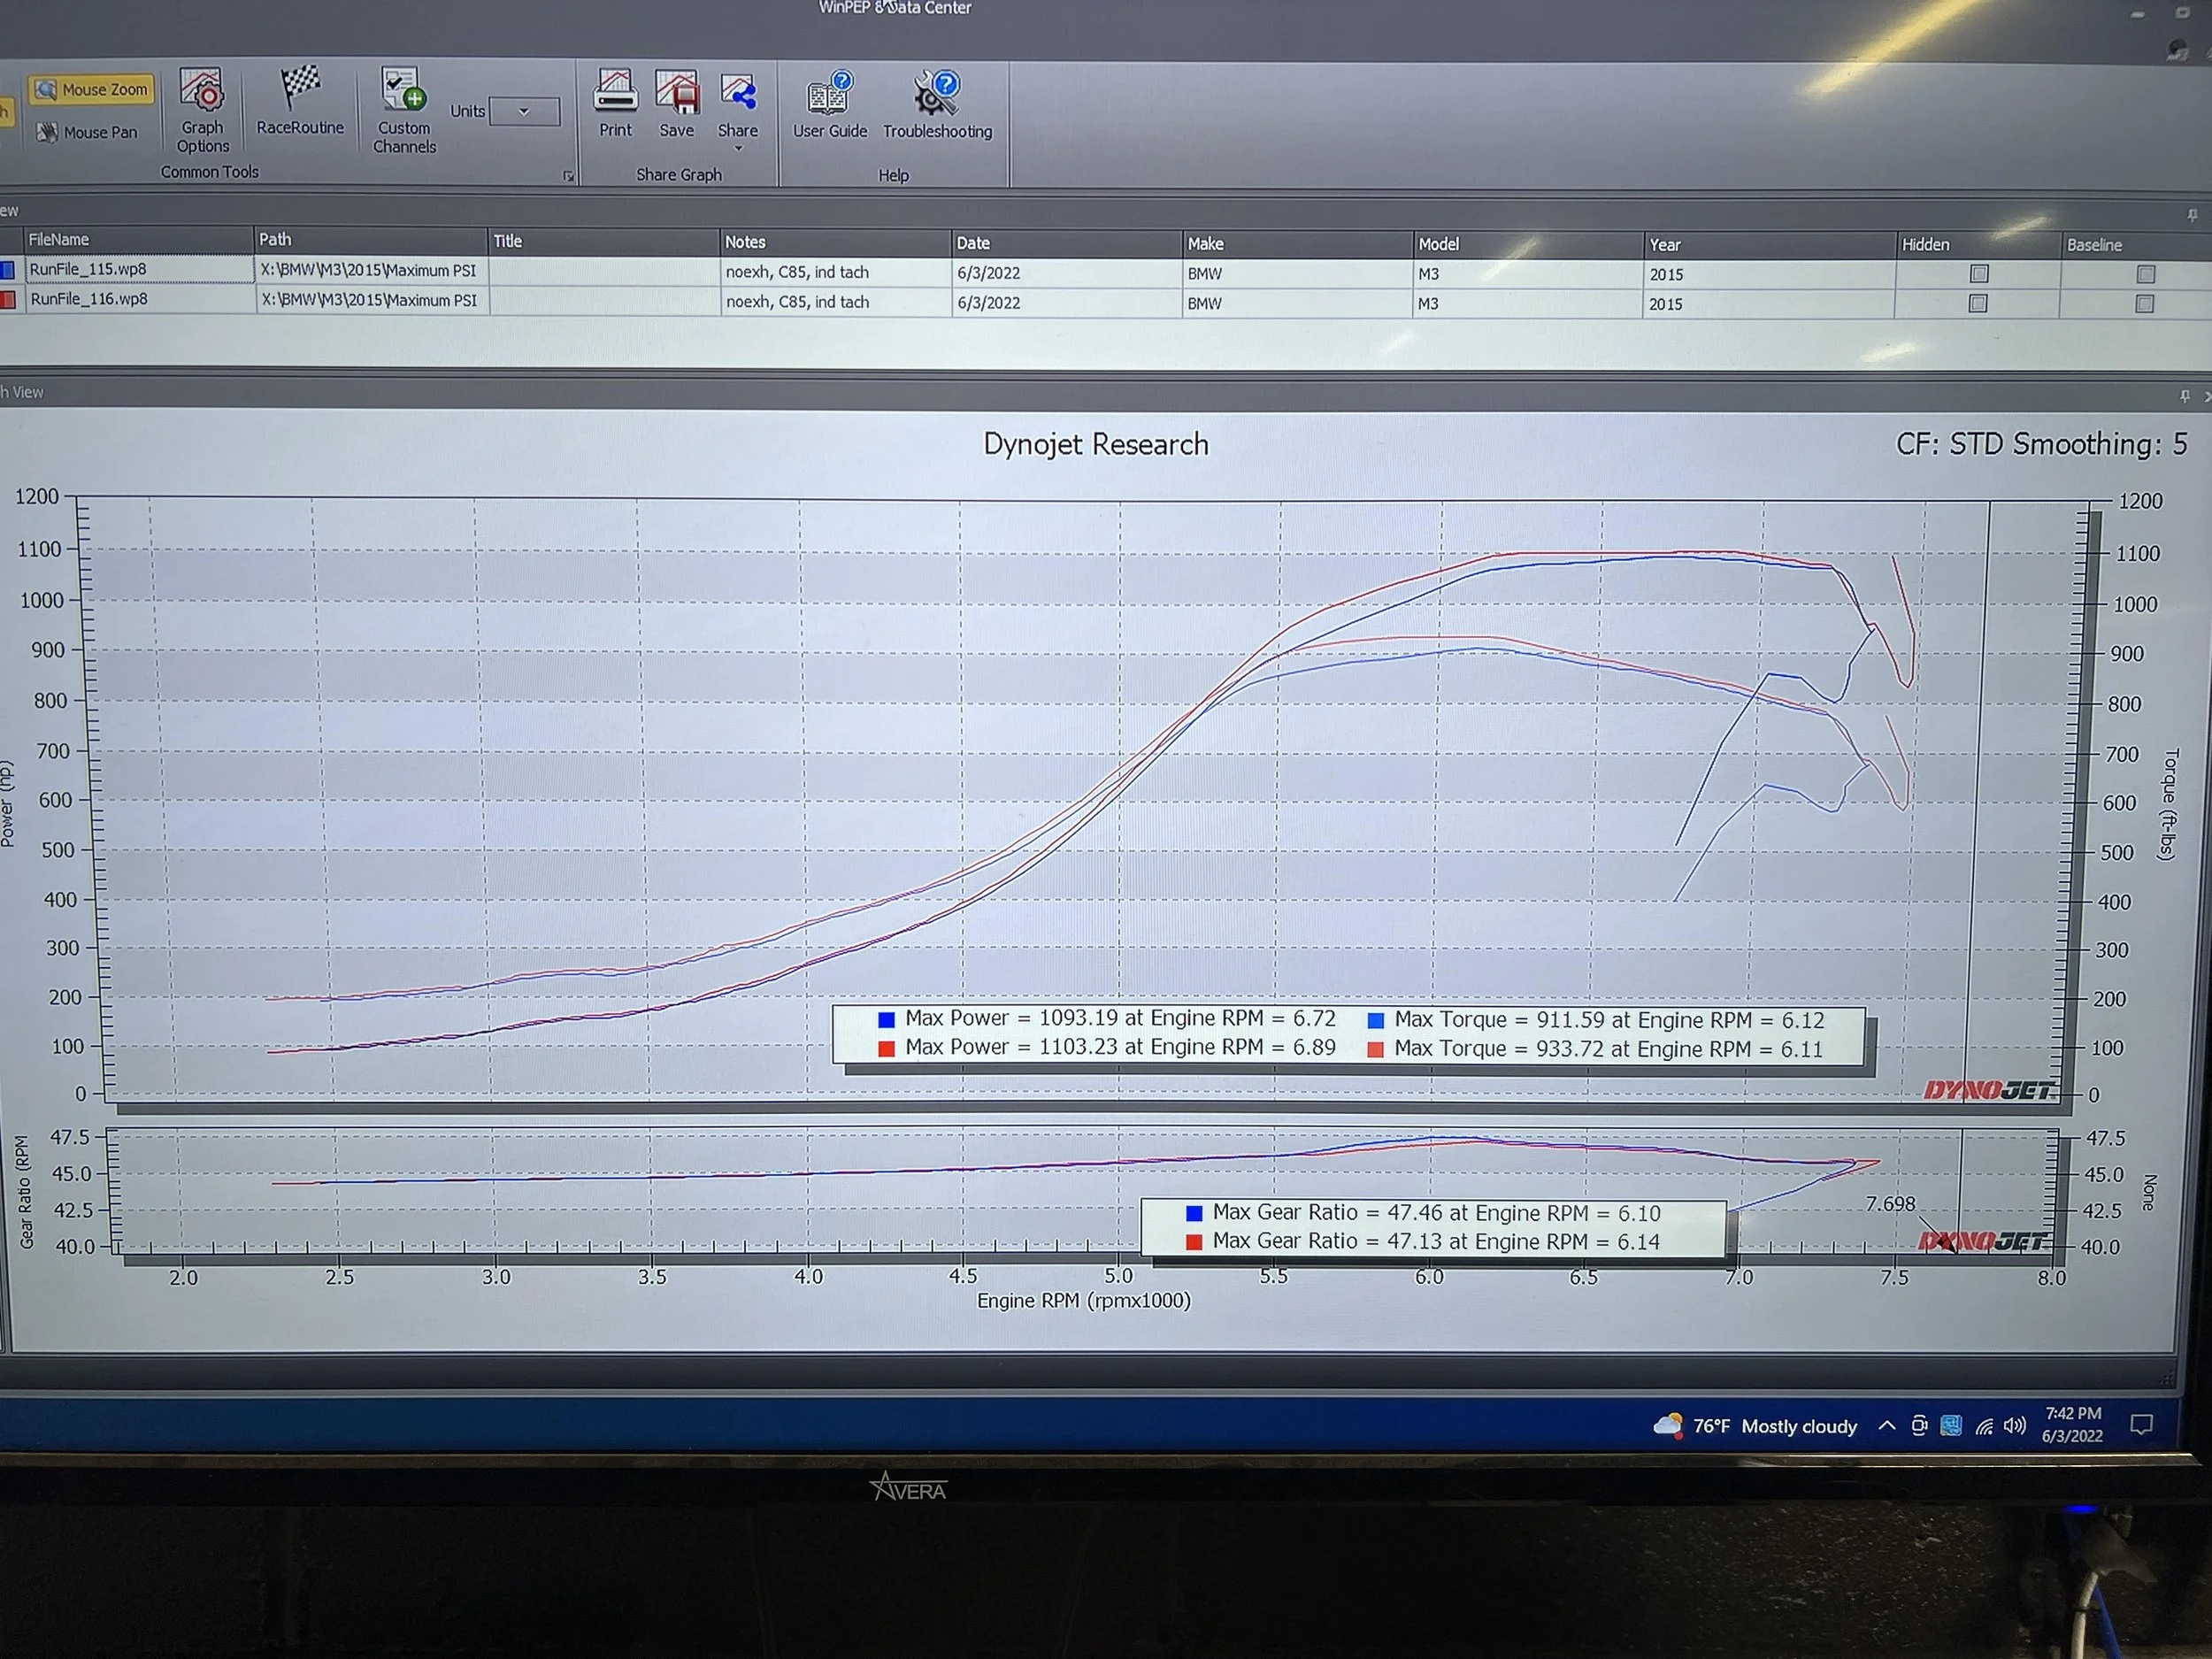
Task: Activate the Mouse Pan tool
Action: [x=87, y=132]
